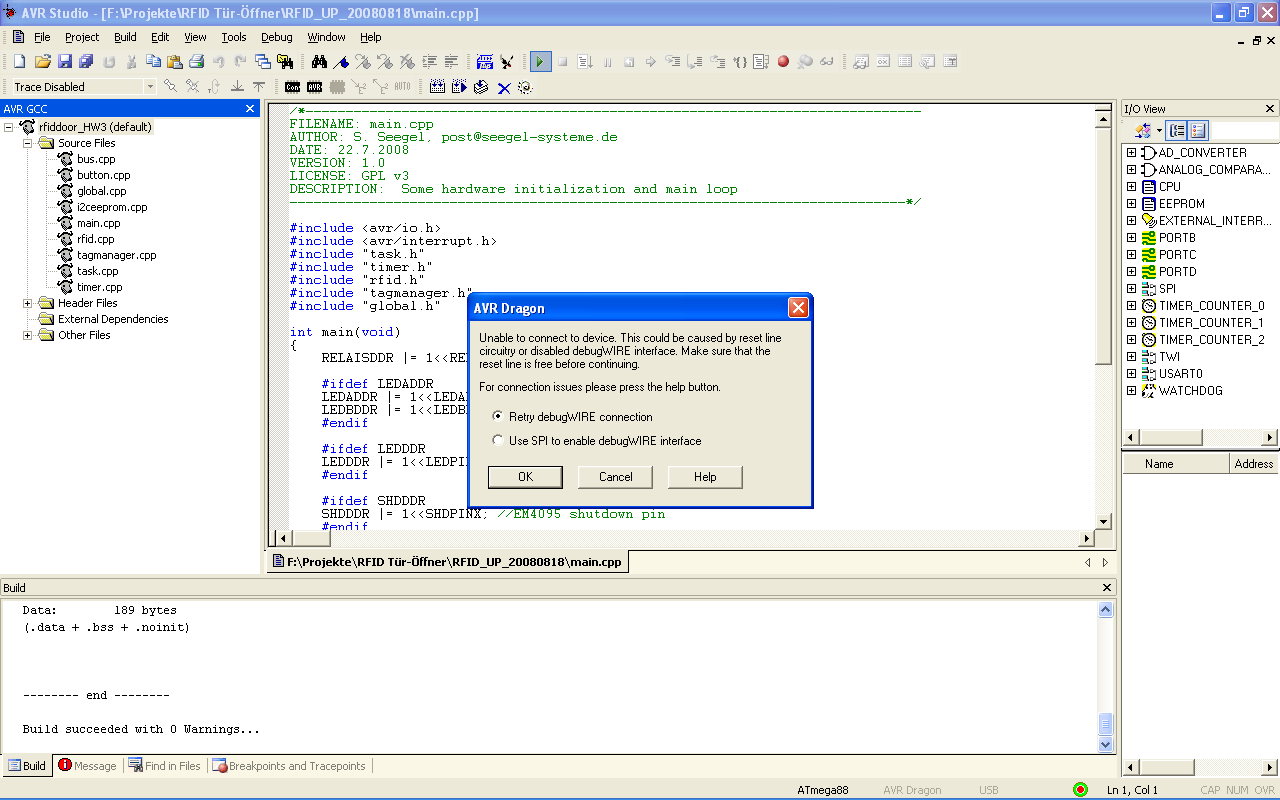
Task: Click the Paste clipboard icon
Action: pyautogui.click(x=175, y=62)
